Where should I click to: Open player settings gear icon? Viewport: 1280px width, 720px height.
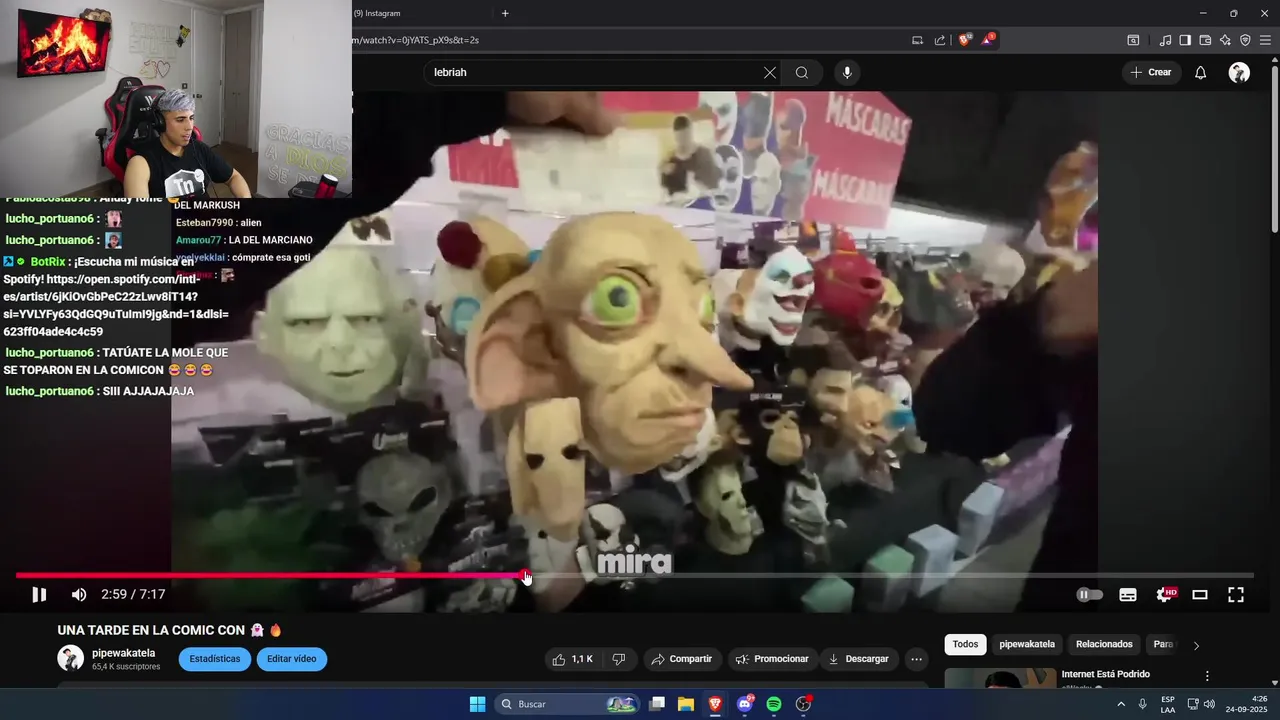click(x=1165, y=595)
